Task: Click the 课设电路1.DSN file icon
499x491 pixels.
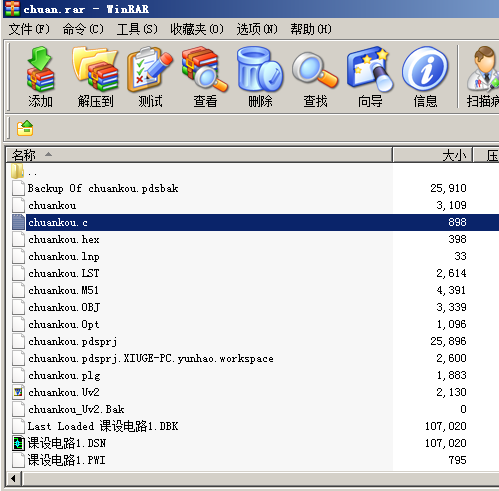Action: (x=18, y=443)
